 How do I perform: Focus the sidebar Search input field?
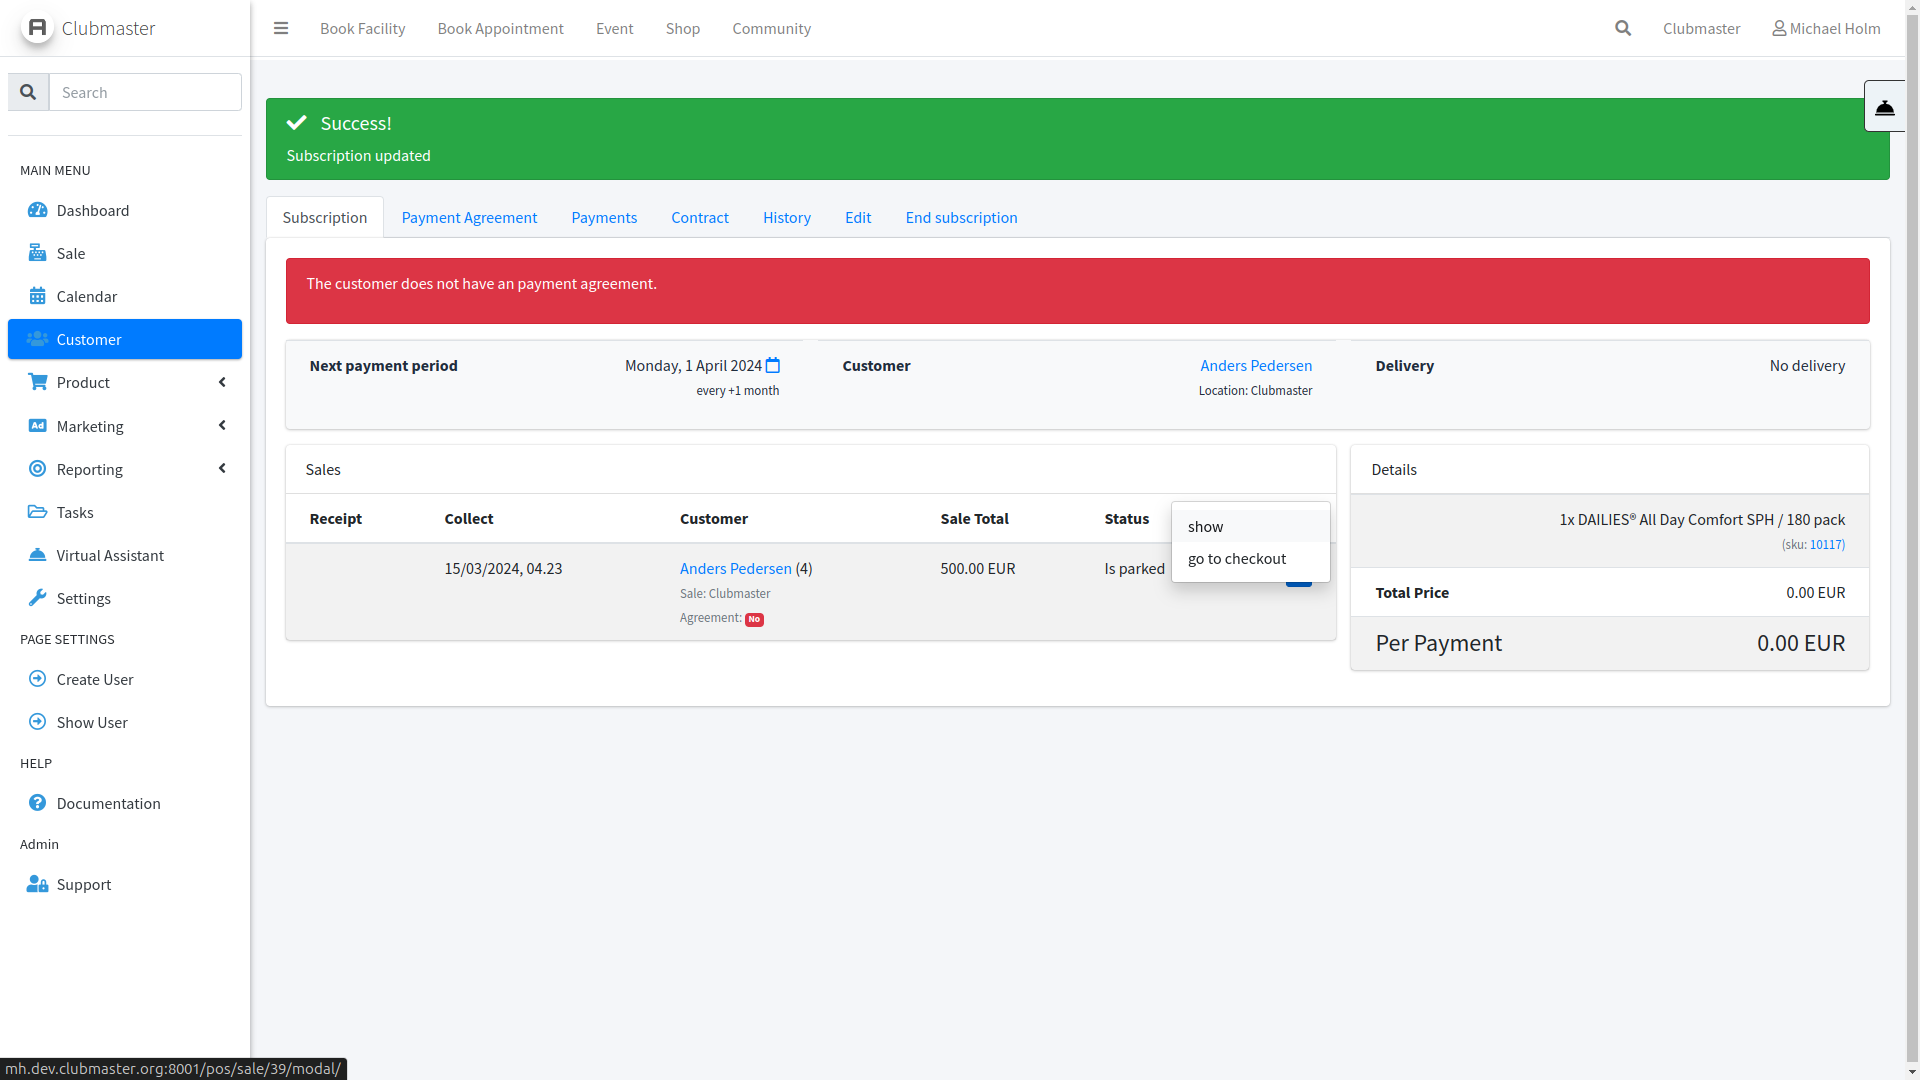145,92
